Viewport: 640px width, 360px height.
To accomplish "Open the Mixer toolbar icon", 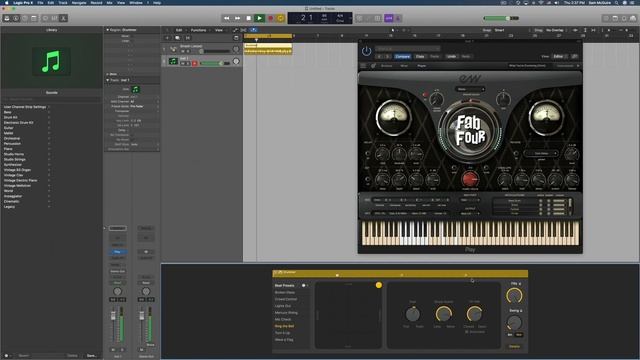I will click(54, 18).
